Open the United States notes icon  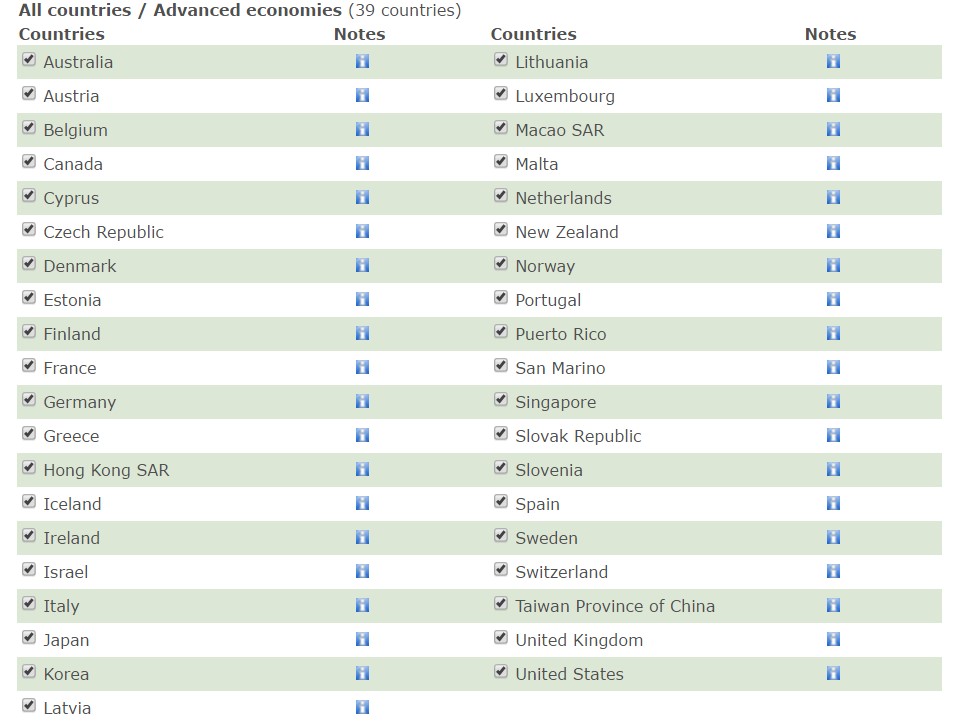tap(833, 673)
